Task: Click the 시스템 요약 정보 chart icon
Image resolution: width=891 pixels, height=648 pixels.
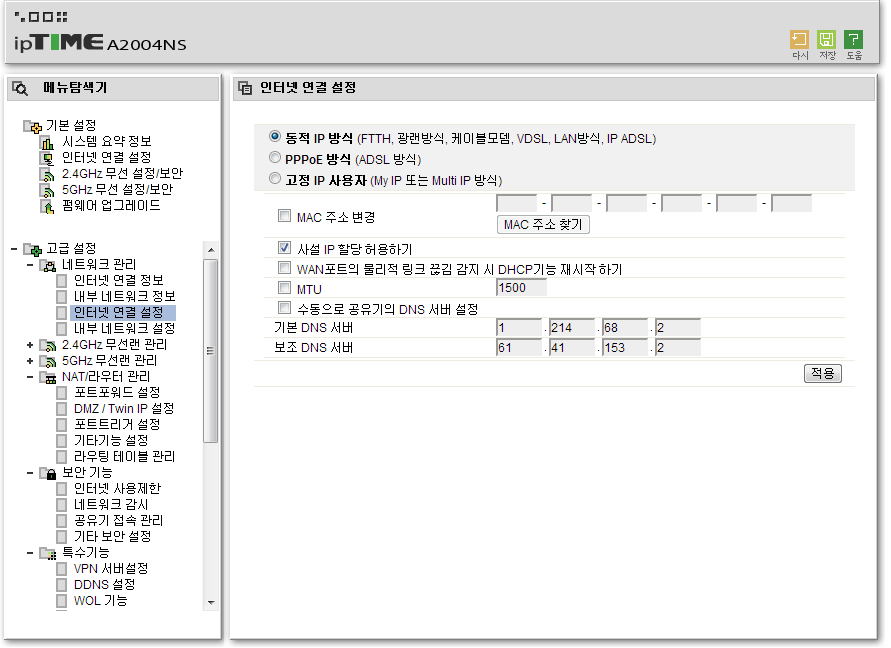Action: (48, 142)
